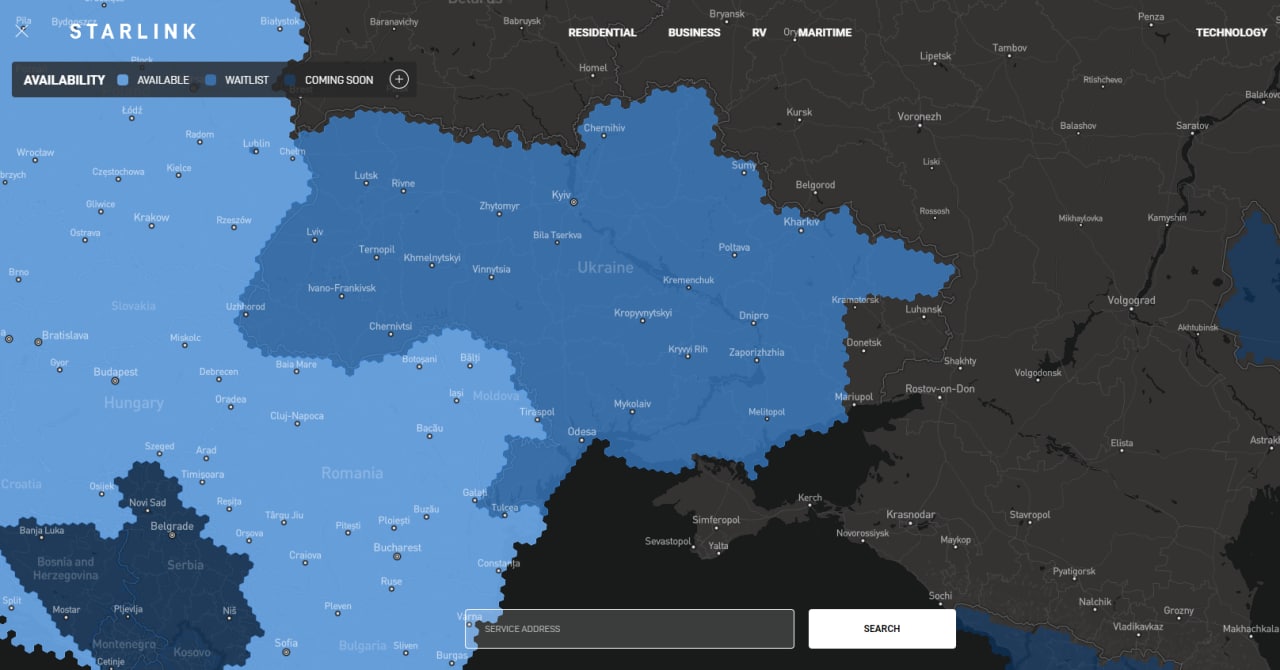The height and width of the screenshot is (670, 1280).
Task: Open the Maritime navigation link
Action: click(825, 33)
